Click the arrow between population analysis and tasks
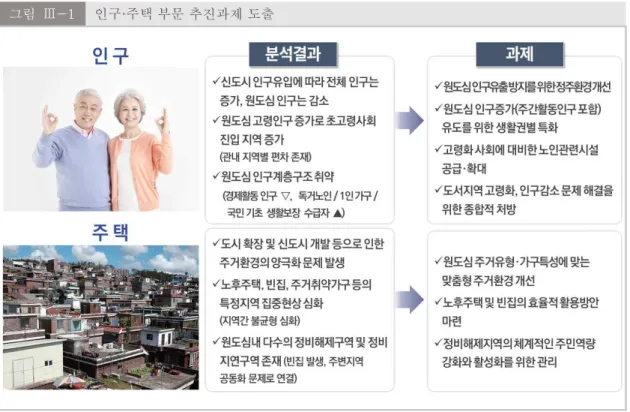This screenshot has width=630, height=412. click(x=409, y=121)
